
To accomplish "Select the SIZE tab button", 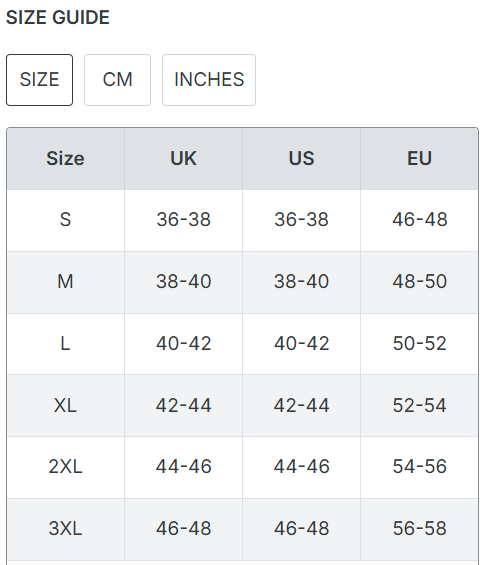I will pos(39,80).
